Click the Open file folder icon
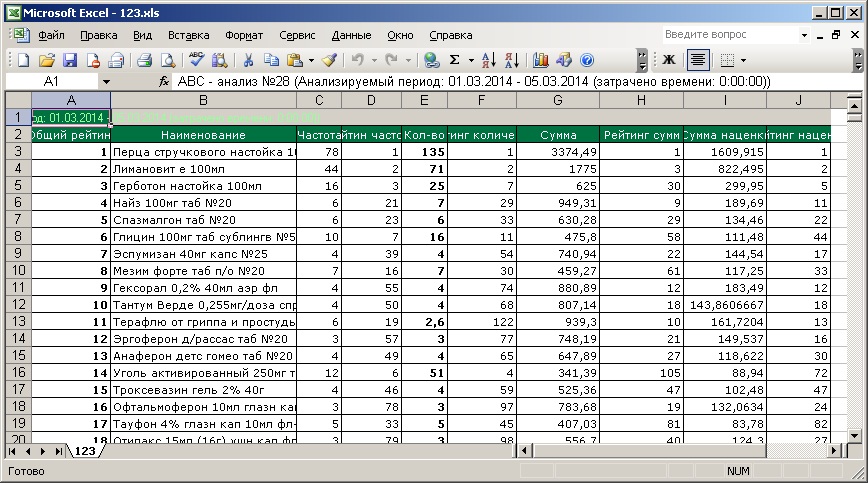Screen dimensions: 868x483 (46, 60)
